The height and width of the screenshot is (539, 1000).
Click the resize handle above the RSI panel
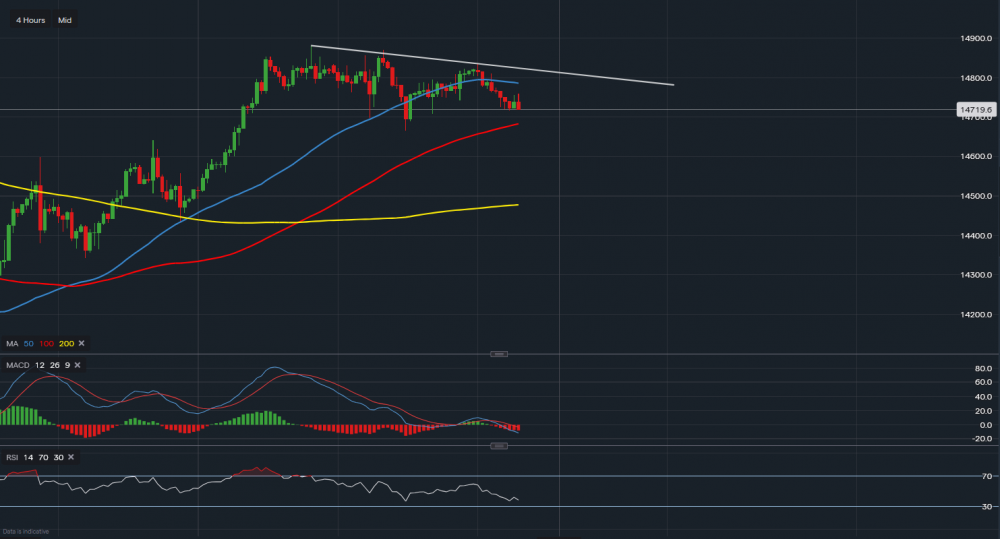coord(499,448)
